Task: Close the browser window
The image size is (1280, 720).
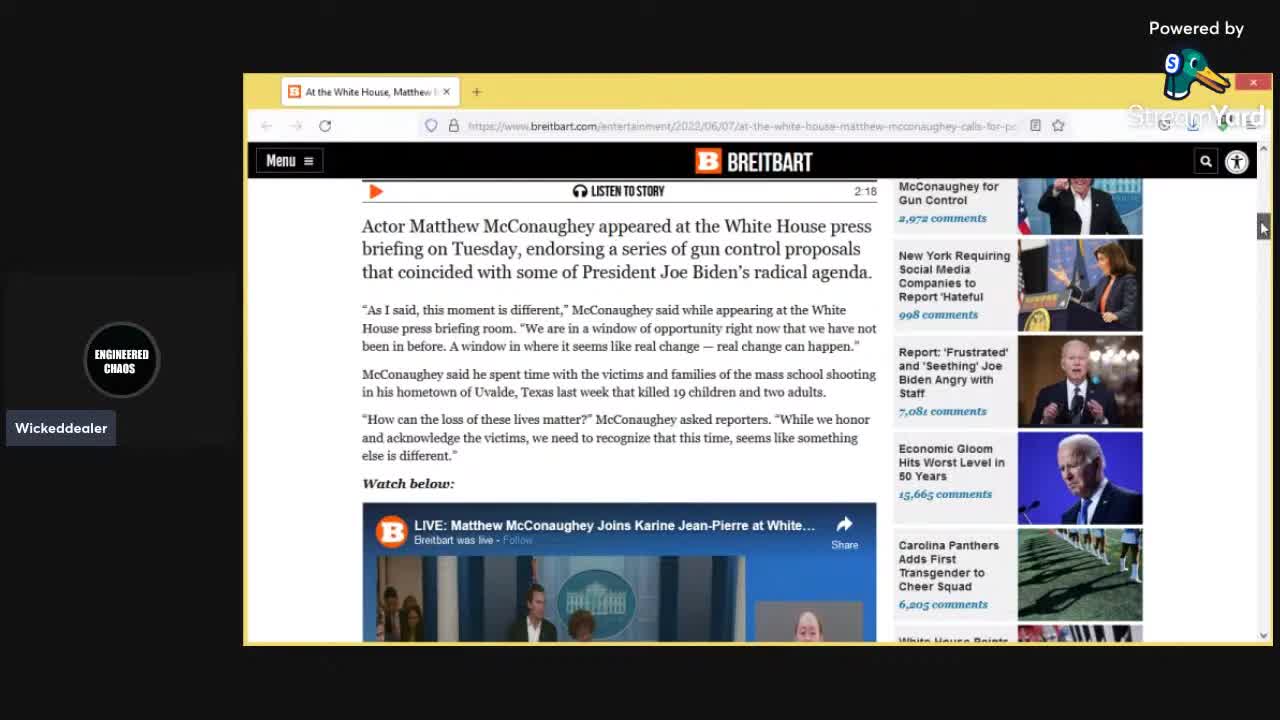Action: [1253, 82]
